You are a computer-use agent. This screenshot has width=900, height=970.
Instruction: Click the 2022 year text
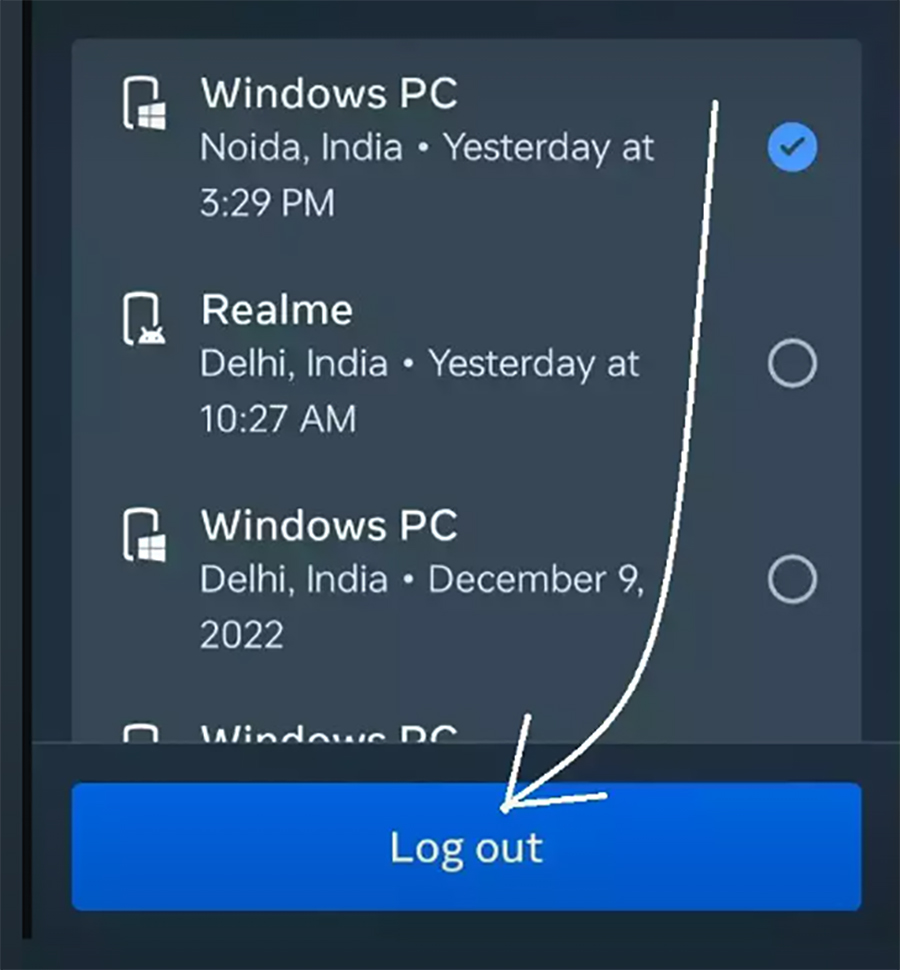tap(242, 634)
